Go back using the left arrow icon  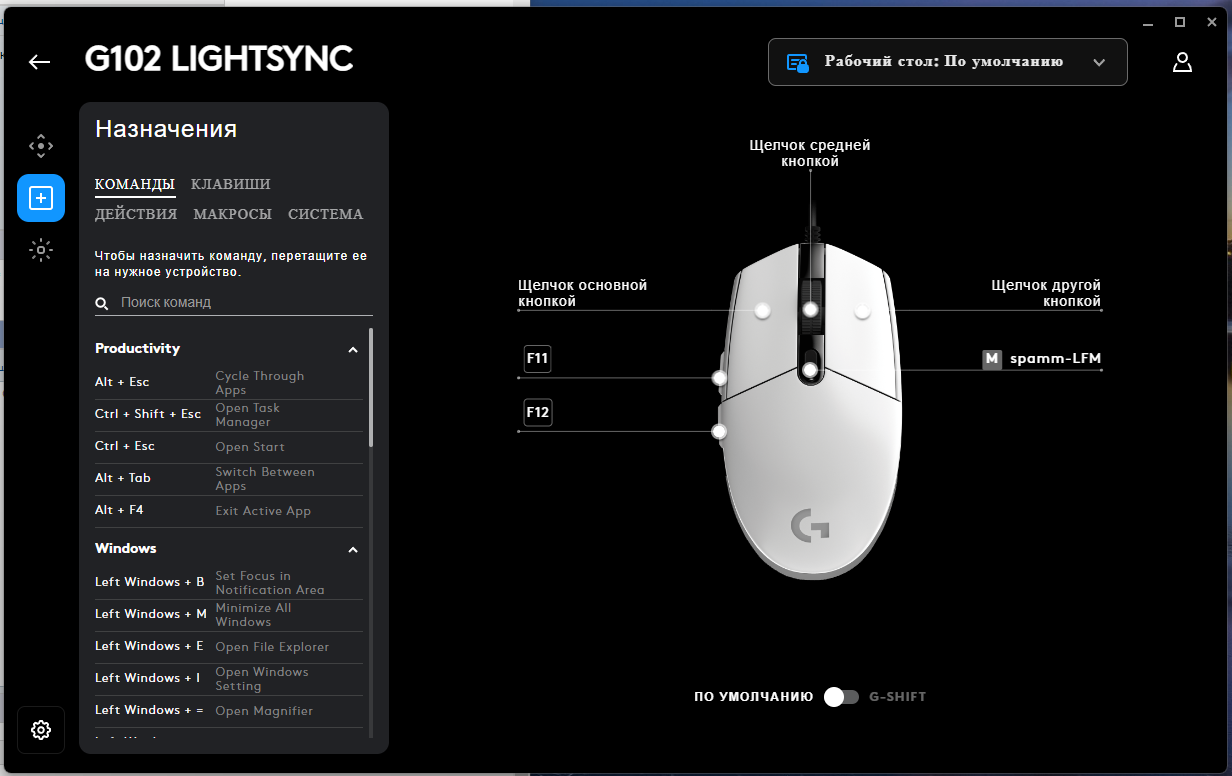[39, 62]
